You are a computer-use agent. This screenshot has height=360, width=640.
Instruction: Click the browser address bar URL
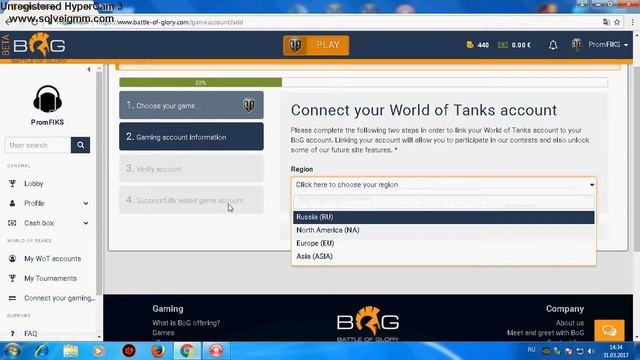tap(180, 22)
